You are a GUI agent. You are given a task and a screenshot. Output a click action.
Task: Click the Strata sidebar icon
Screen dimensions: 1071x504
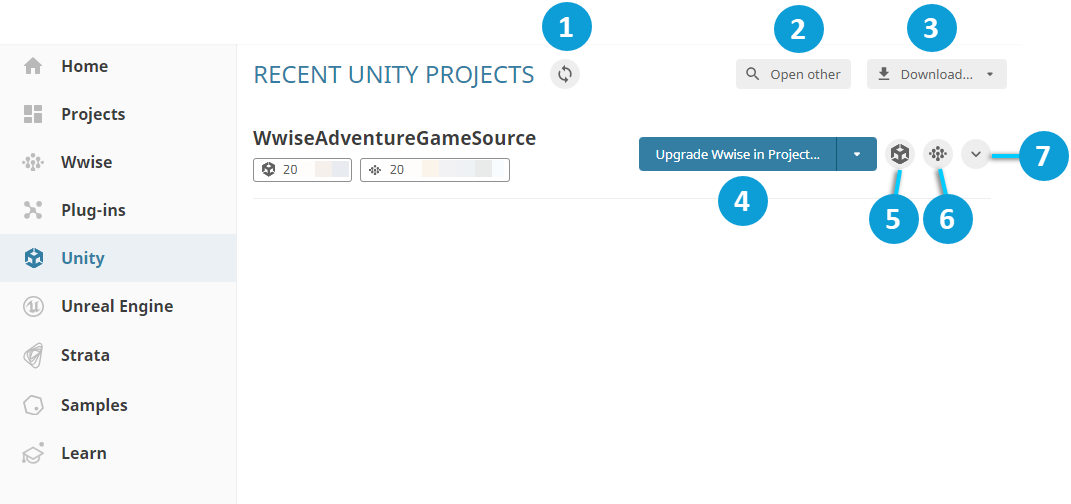pos(33,355)
